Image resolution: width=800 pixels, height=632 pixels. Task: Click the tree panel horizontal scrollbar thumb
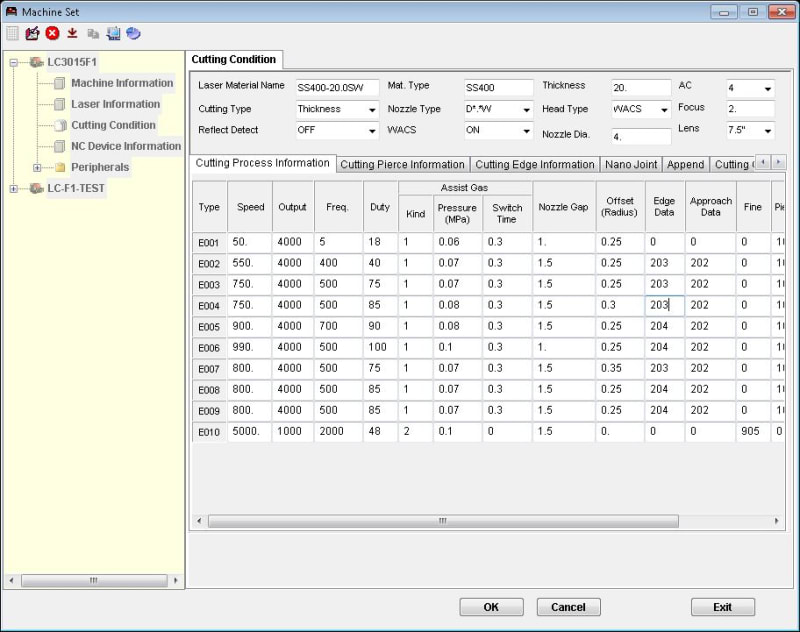click(94, 580)
